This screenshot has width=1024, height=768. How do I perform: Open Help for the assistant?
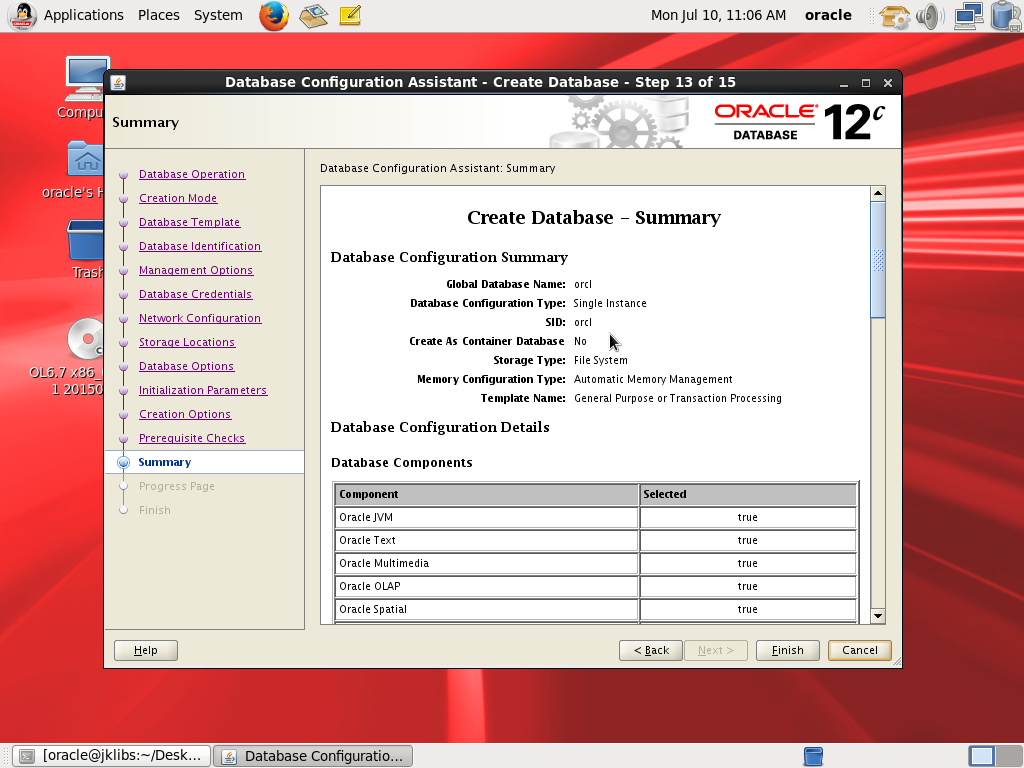(145, 650)
